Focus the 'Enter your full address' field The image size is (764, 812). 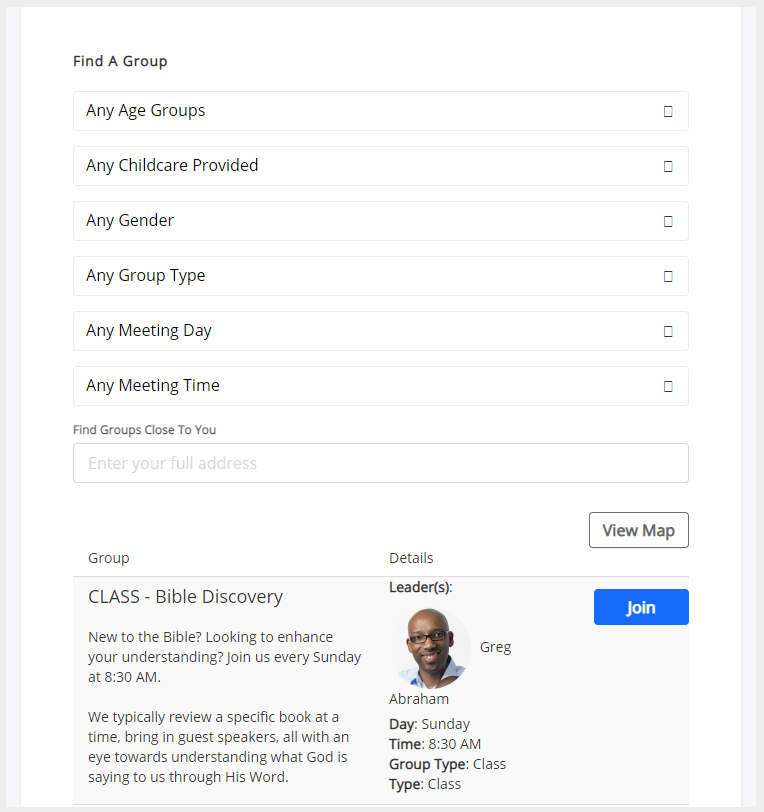(380, 463)
